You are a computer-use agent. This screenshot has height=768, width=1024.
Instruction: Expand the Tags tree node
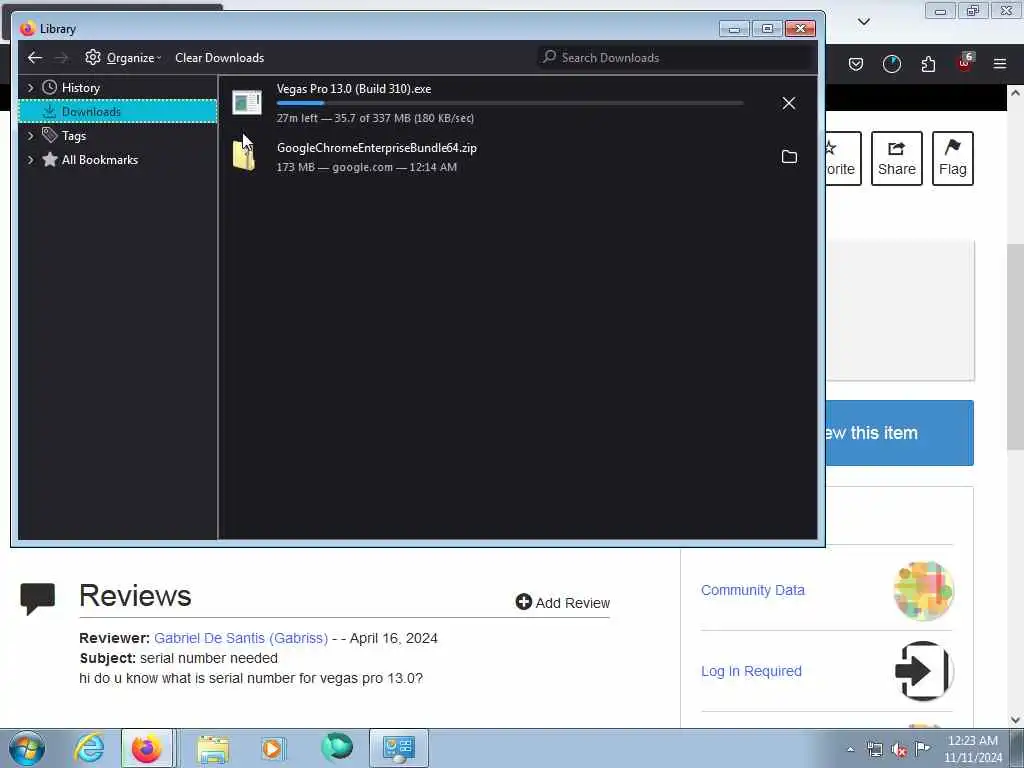[x=30, y=136]
